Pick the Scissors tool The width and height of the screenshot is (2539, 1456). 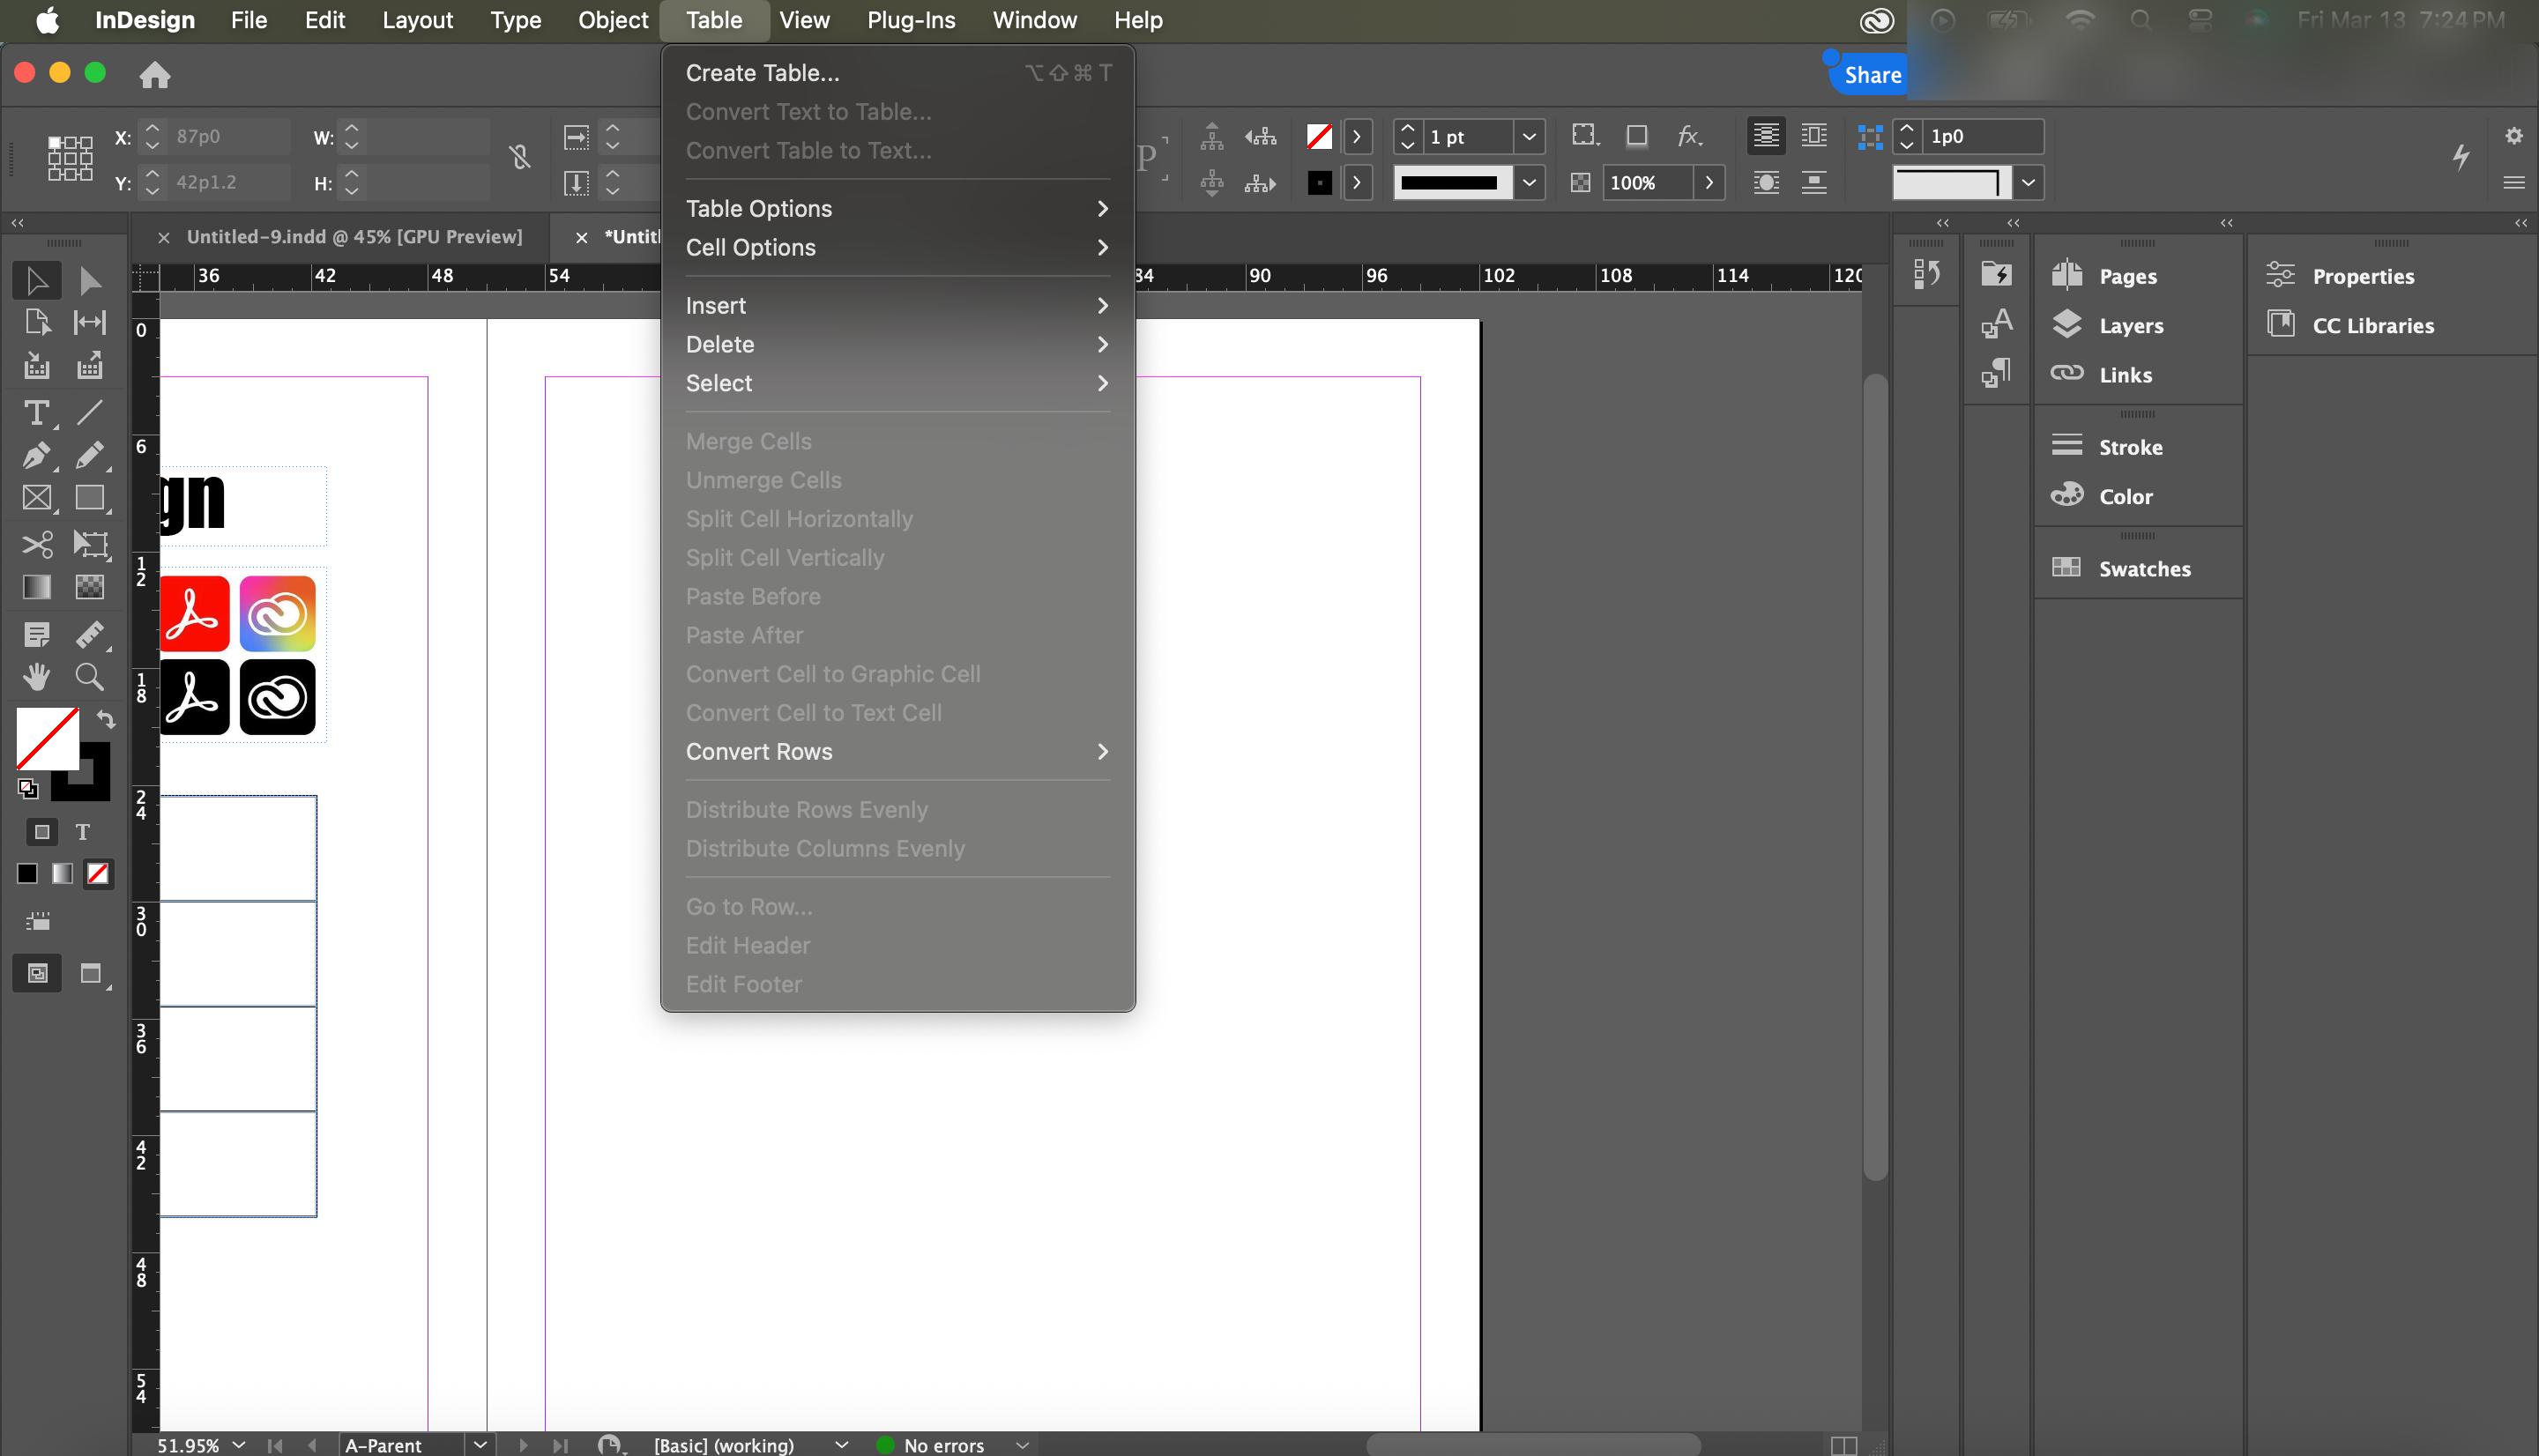(x=36, y=544)
